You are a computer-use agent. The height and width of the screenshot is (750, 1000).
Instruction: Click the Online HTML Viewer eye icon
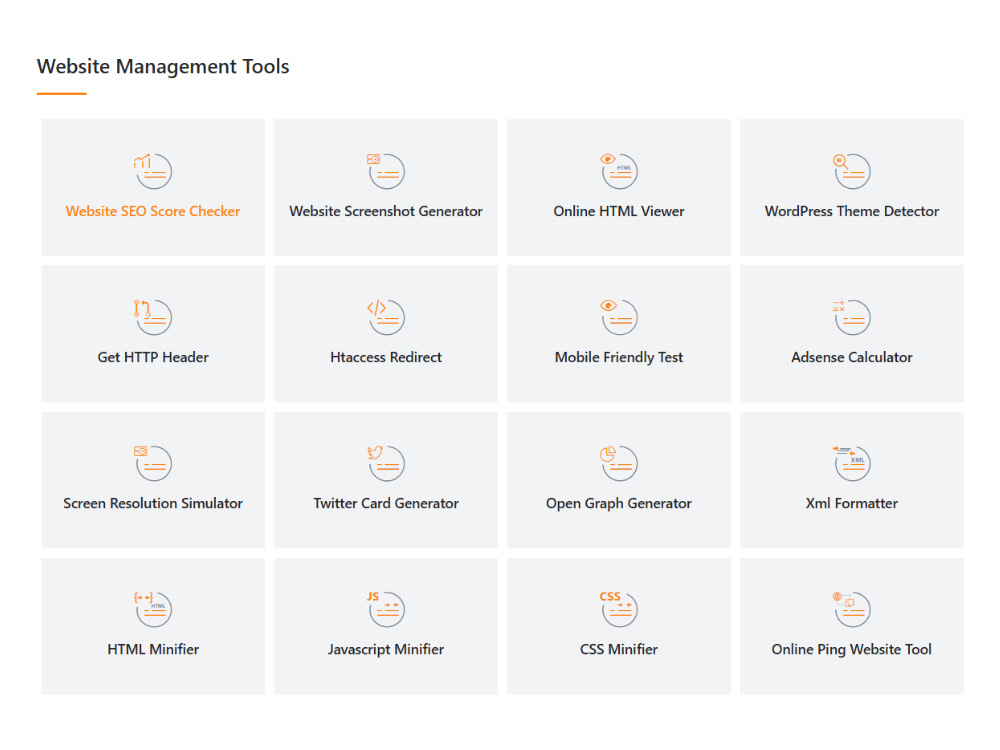tap(619, 171)
